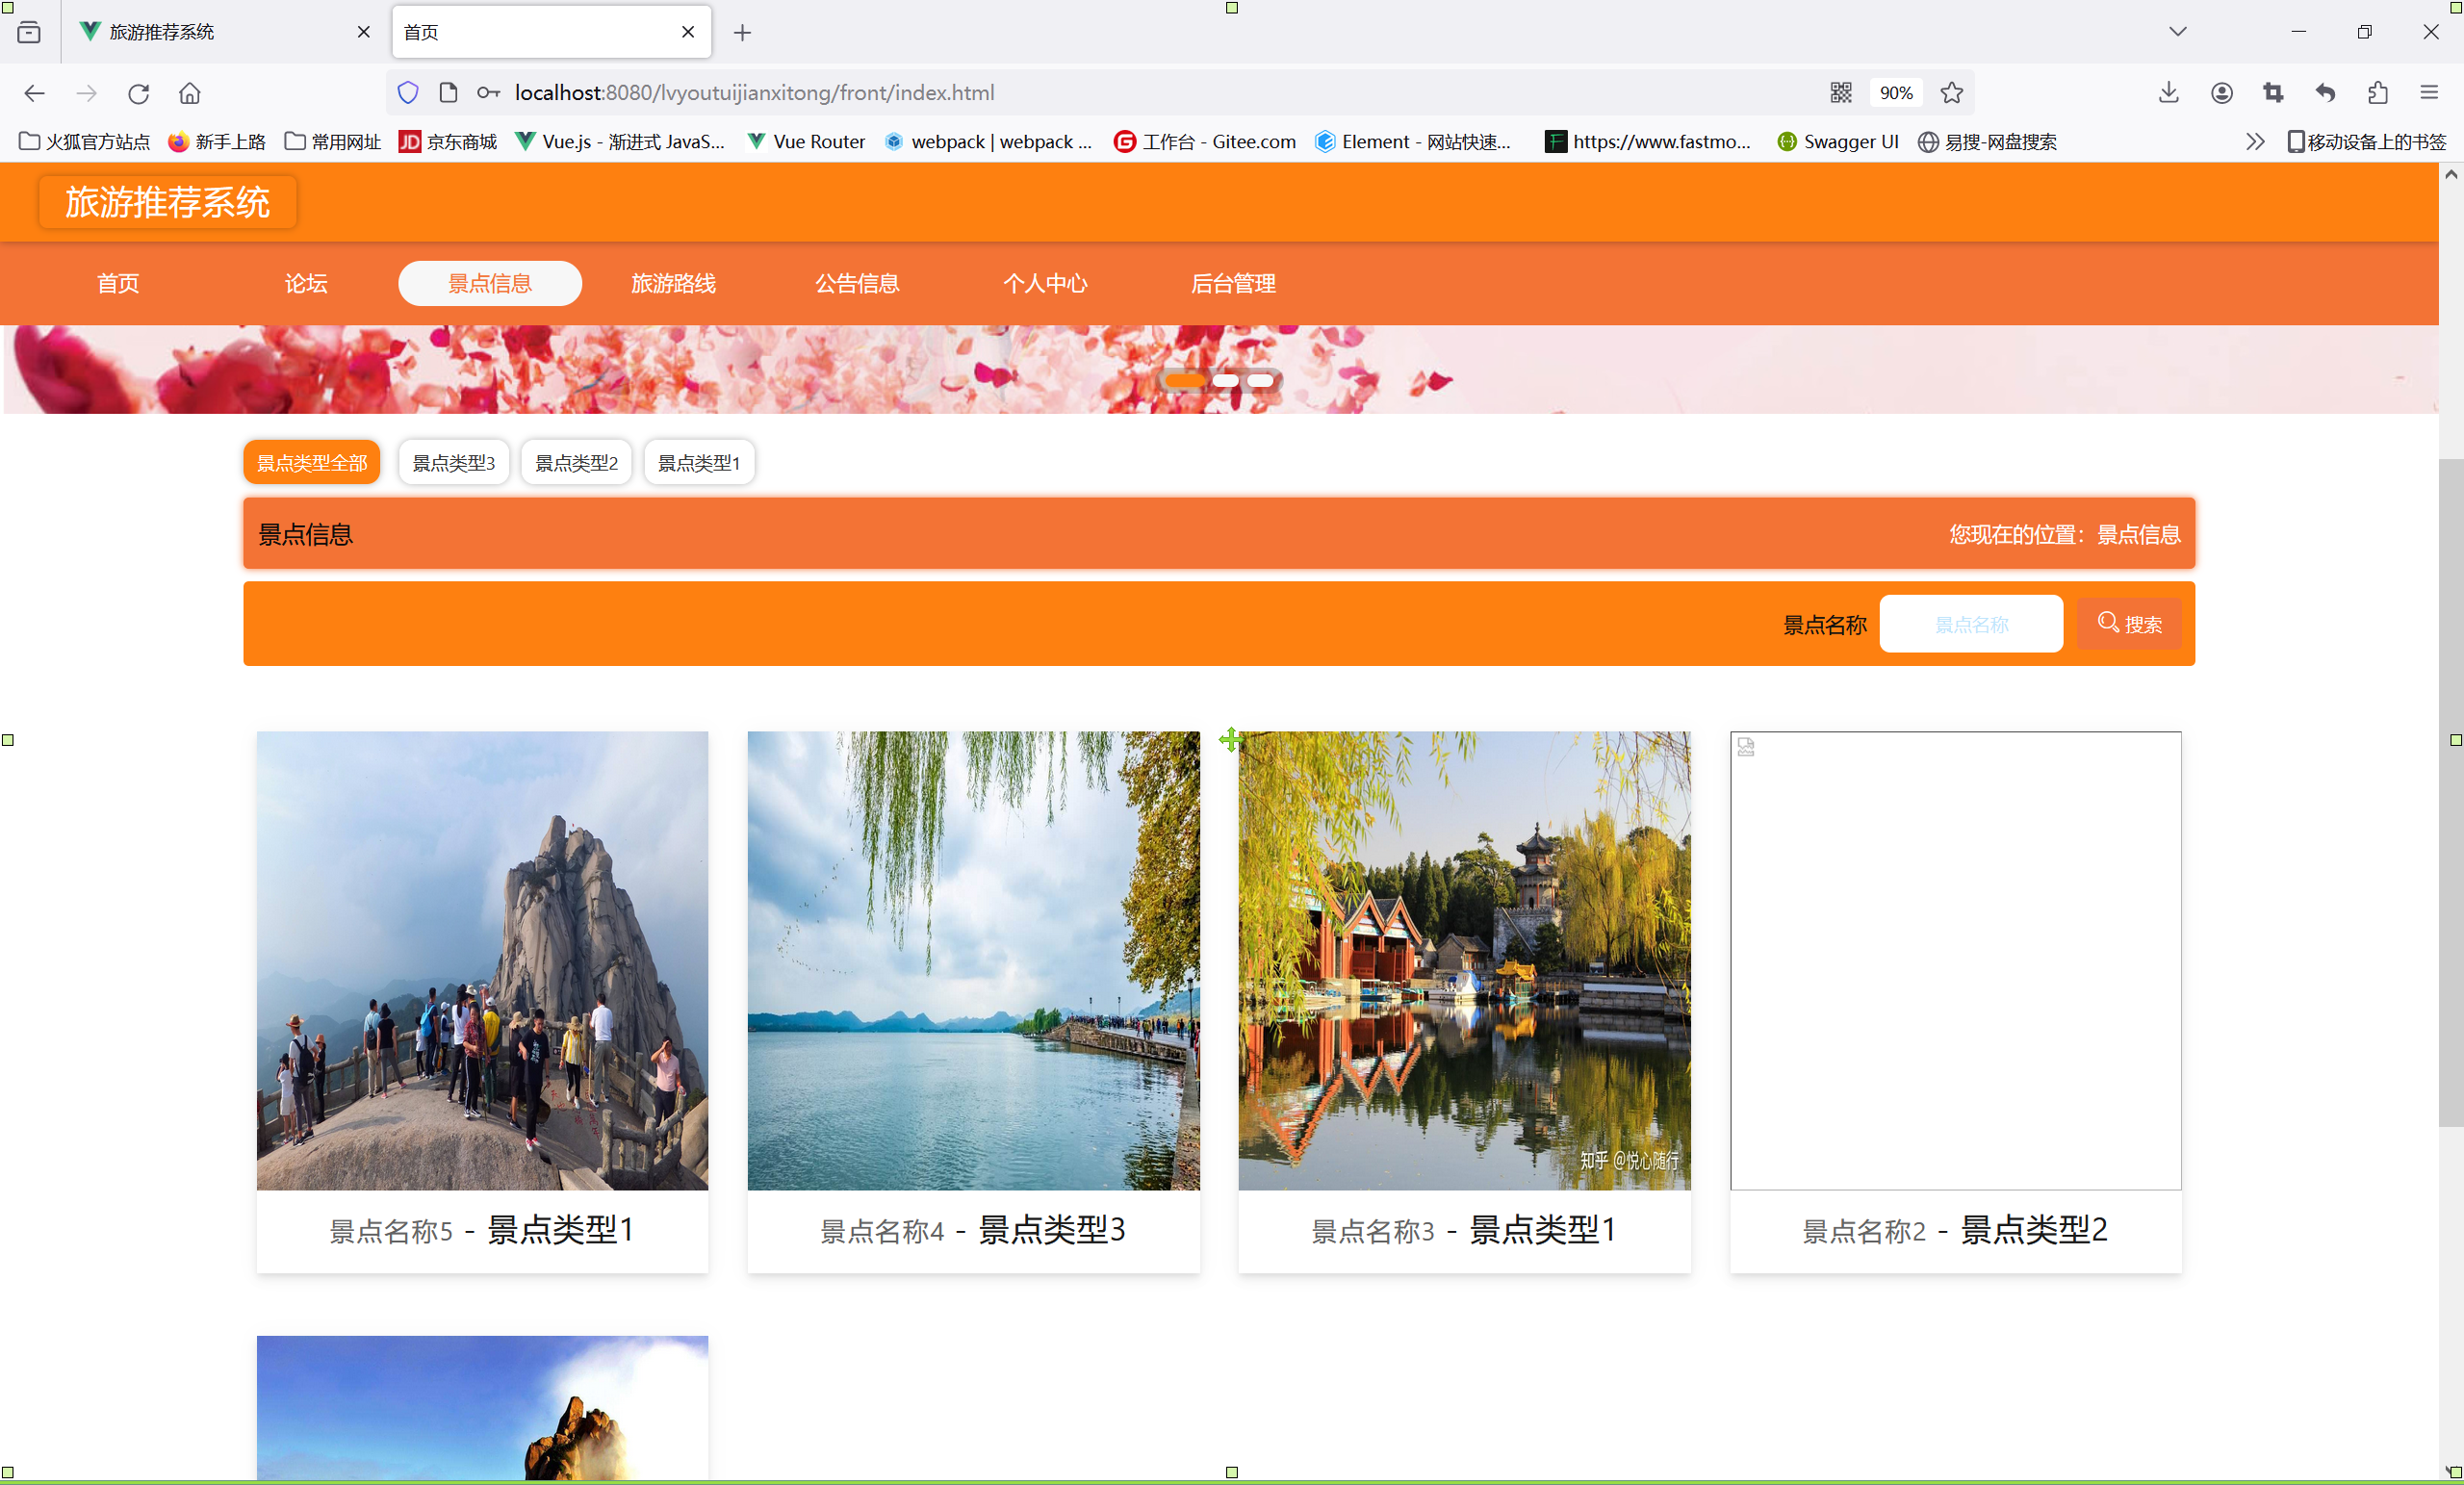Click the browser reload icon

pos(138,93)
